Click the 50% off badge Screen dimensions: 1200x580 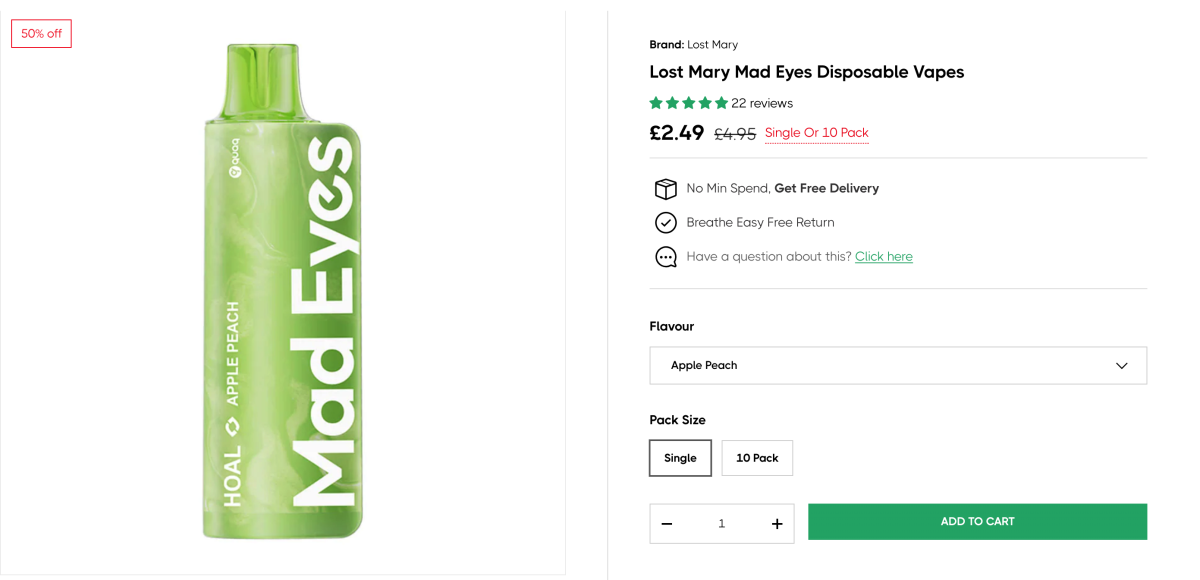click(41, 34)
